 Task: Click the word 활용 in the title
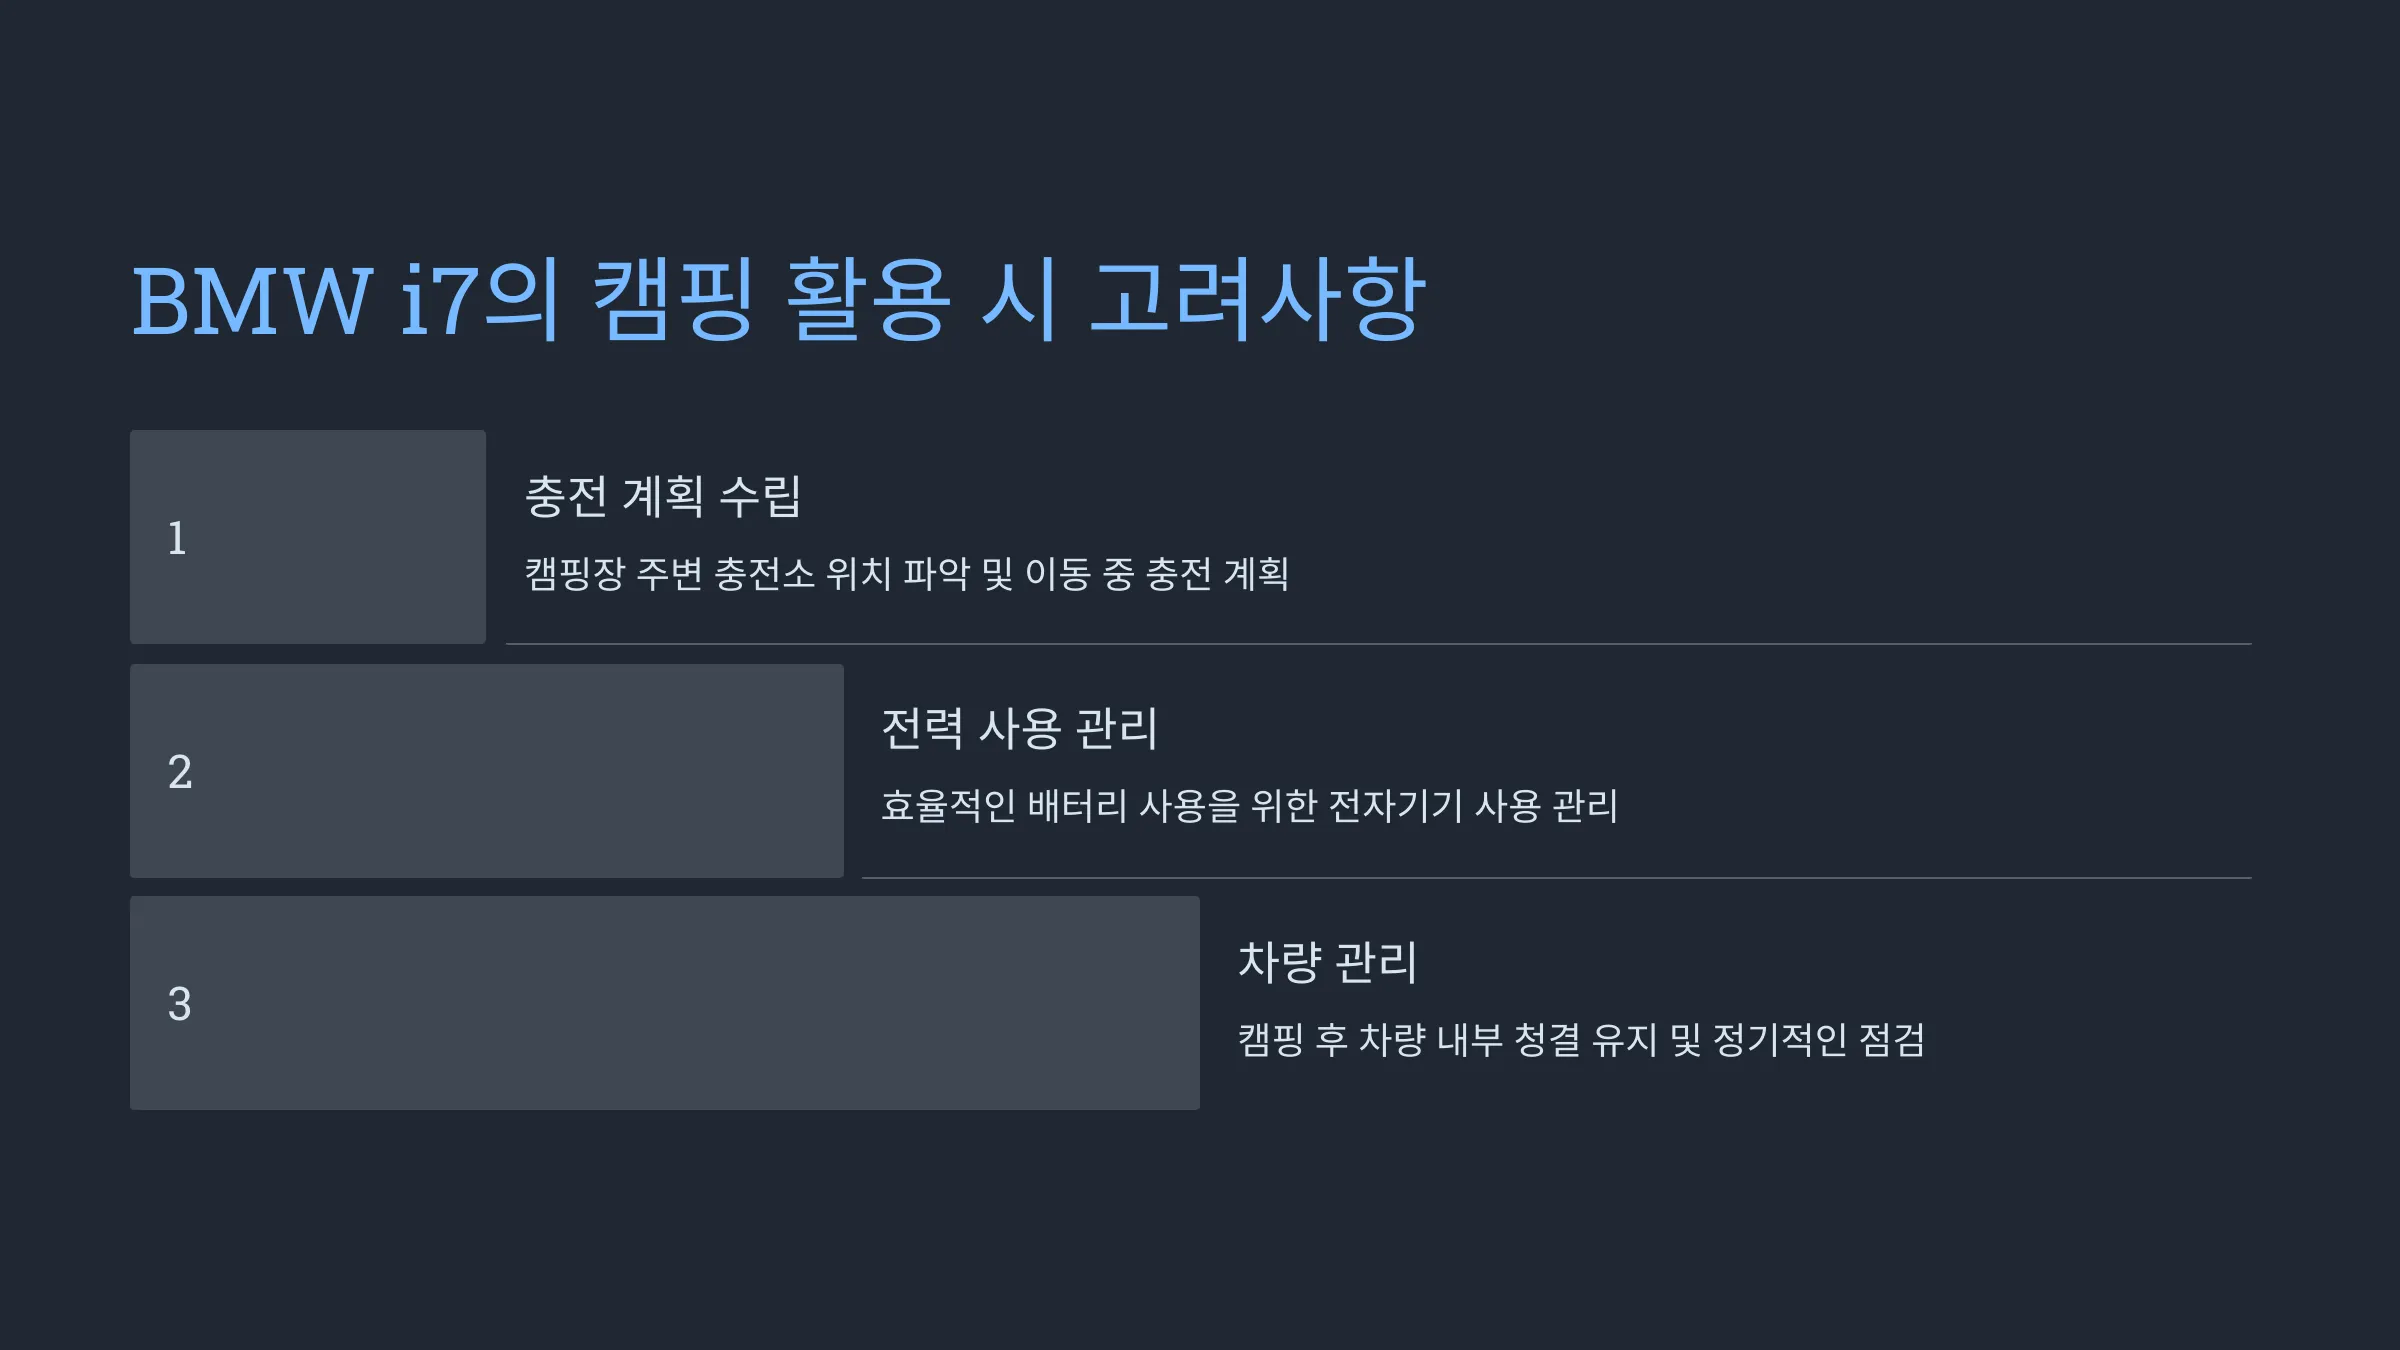click(x=867, y=299)
